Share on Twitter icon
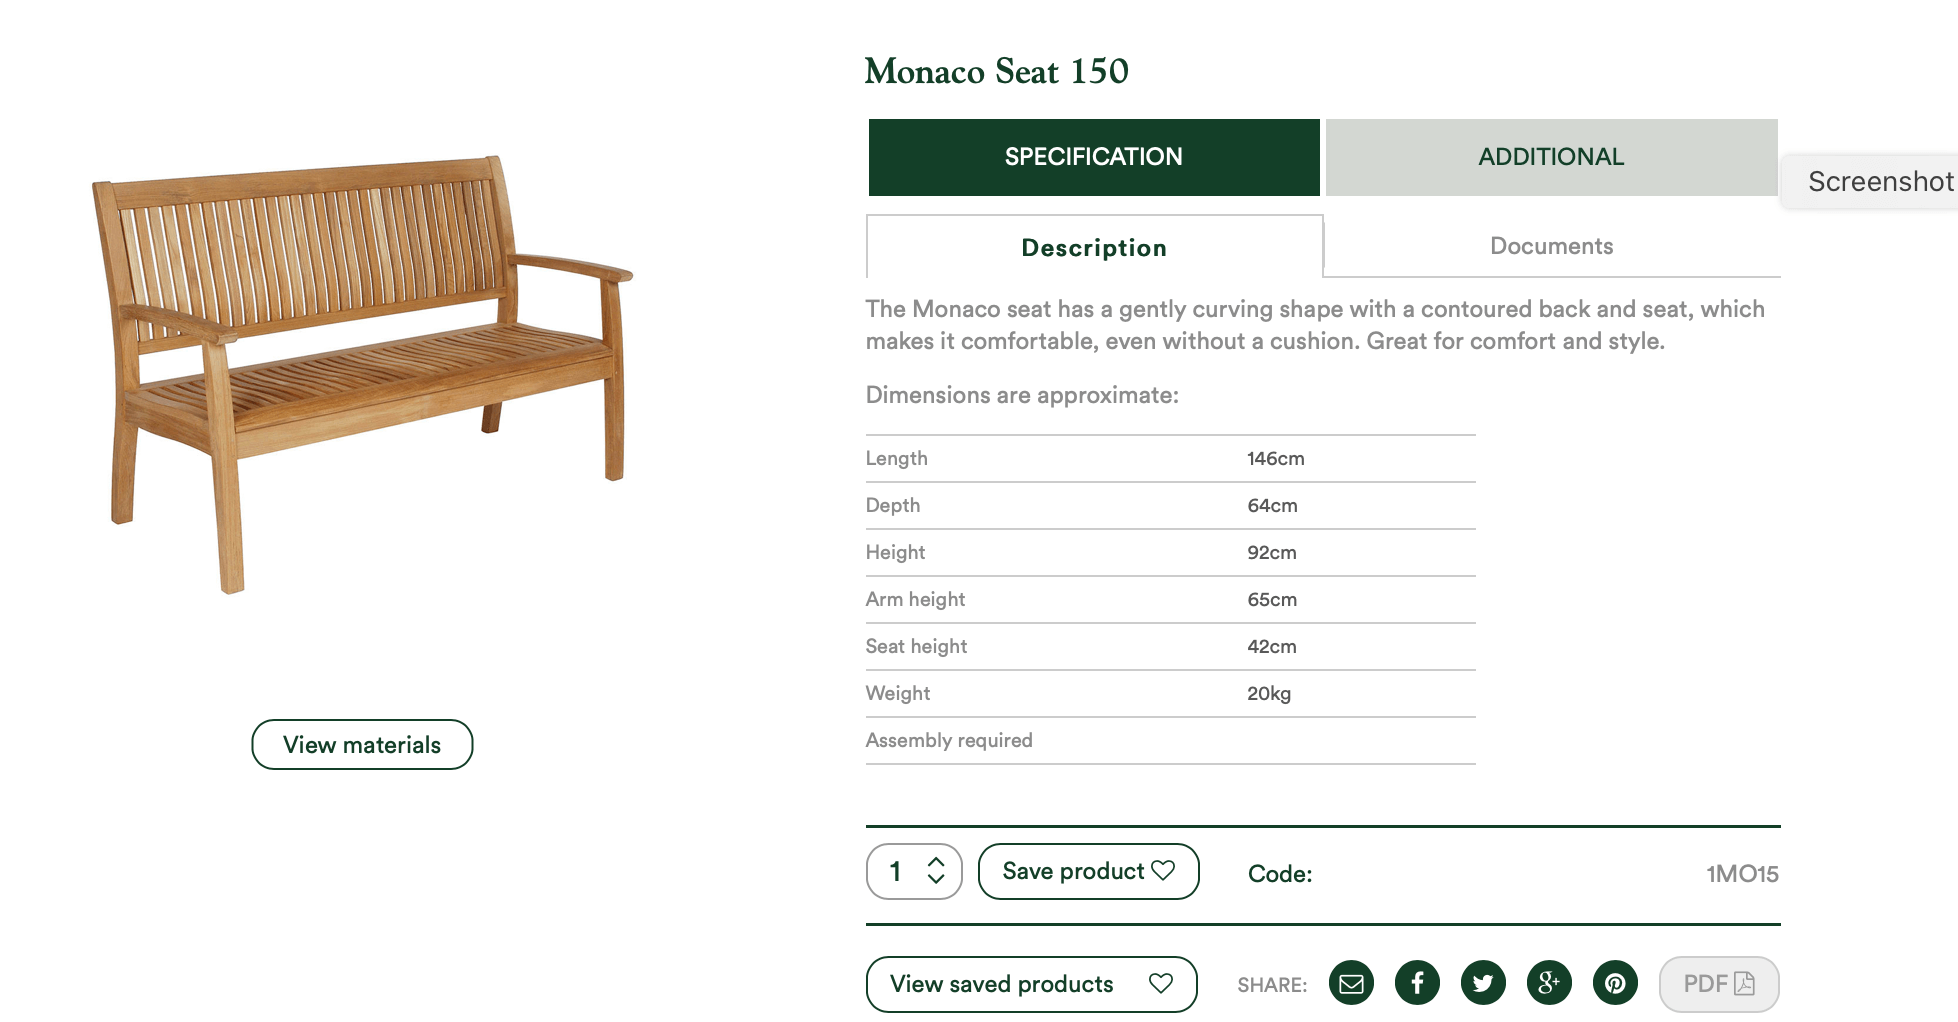 point(1483,984)
